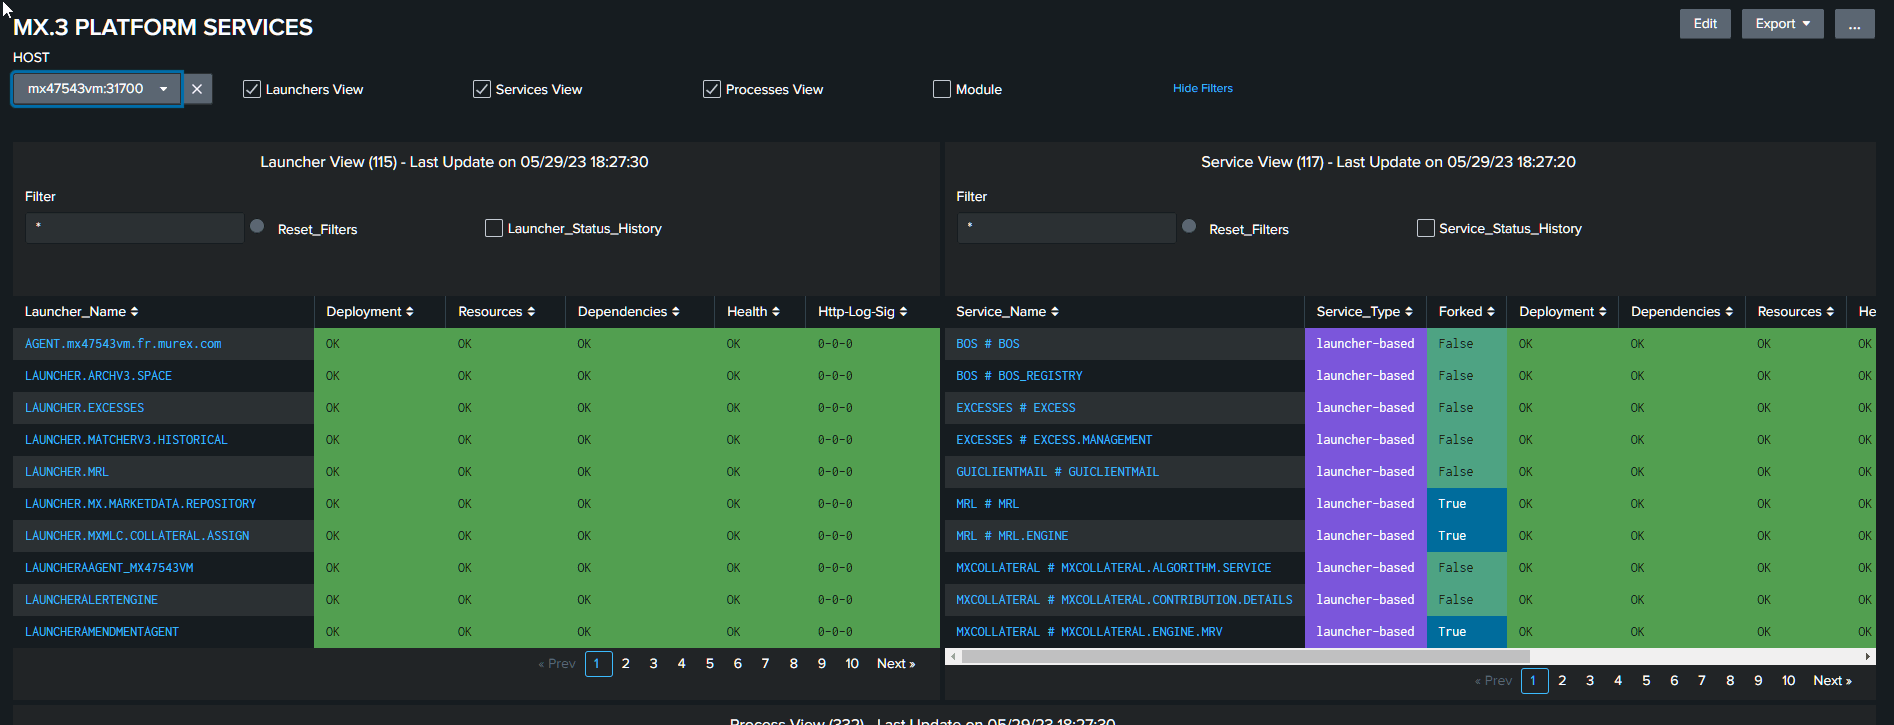Sort Service View by Resources column

tap(1796, 311)
